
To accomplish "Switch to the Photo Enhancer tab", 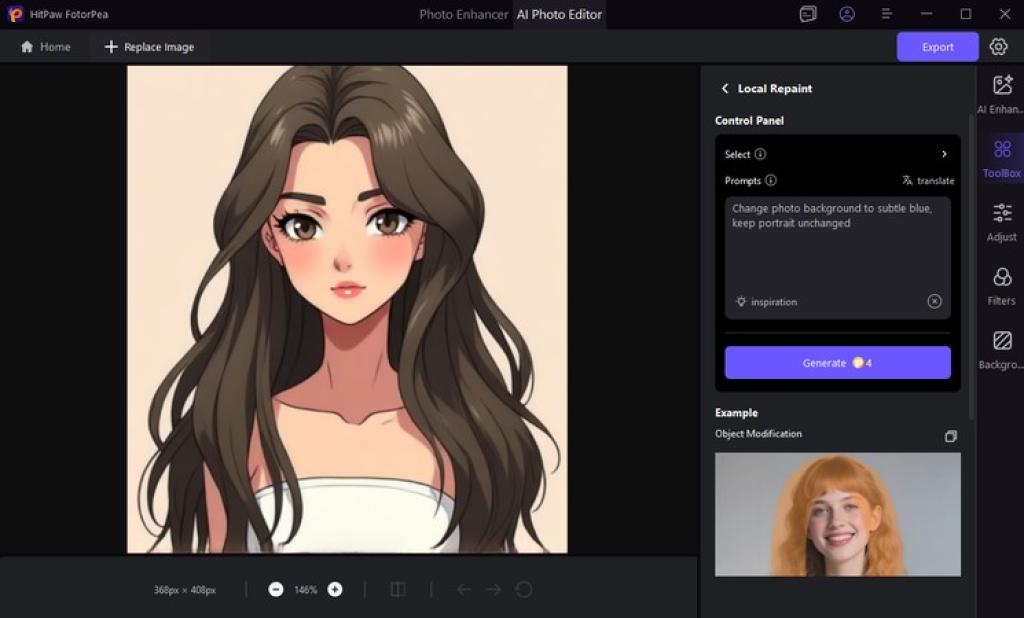I will point(463,14).
